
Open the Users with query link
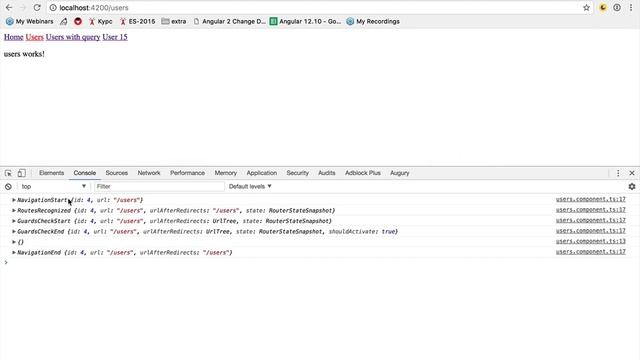(x=73, y=37)
